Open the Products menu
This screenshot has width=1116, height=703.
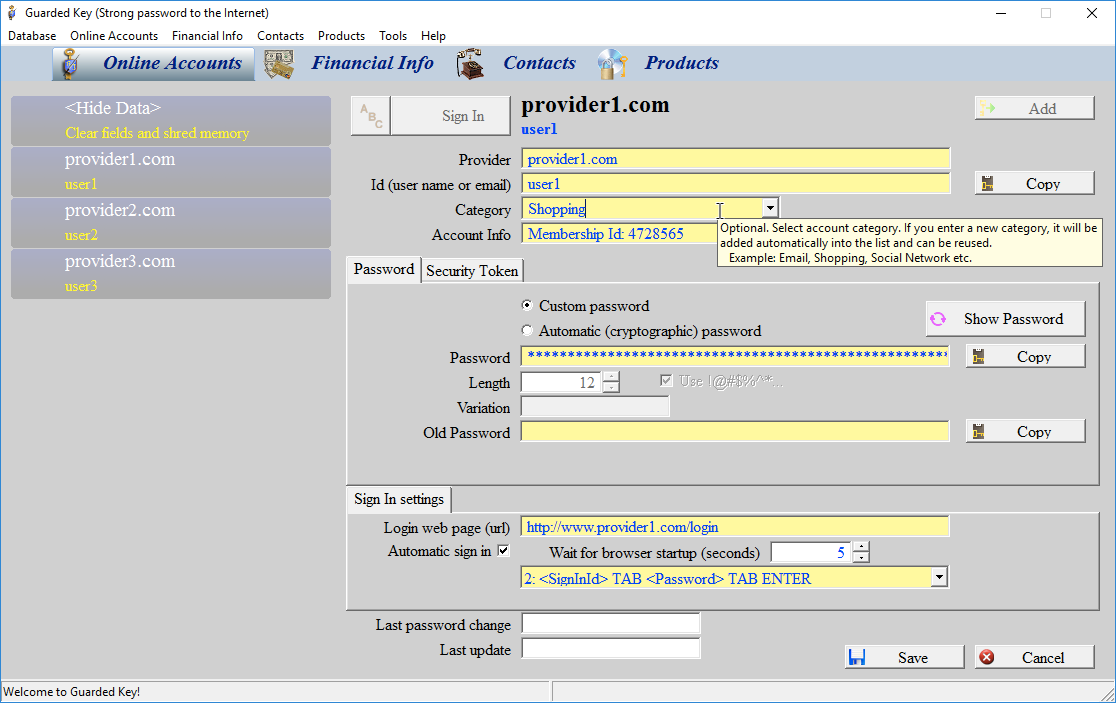click(x=342, y=36)
